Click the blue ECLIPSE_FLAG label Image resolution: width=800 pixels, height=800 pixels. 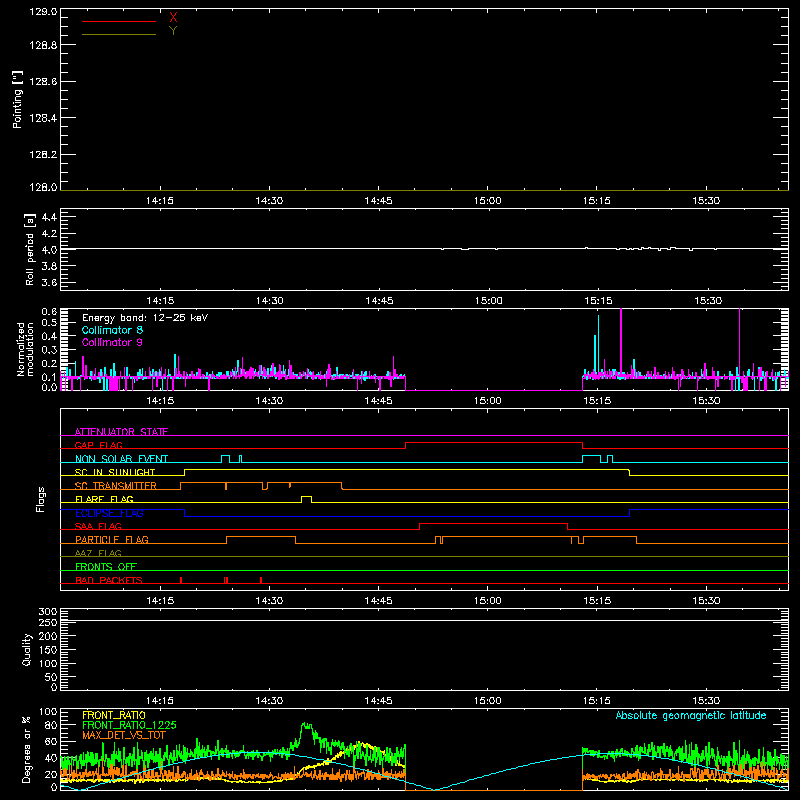click(x=109, y=513)
